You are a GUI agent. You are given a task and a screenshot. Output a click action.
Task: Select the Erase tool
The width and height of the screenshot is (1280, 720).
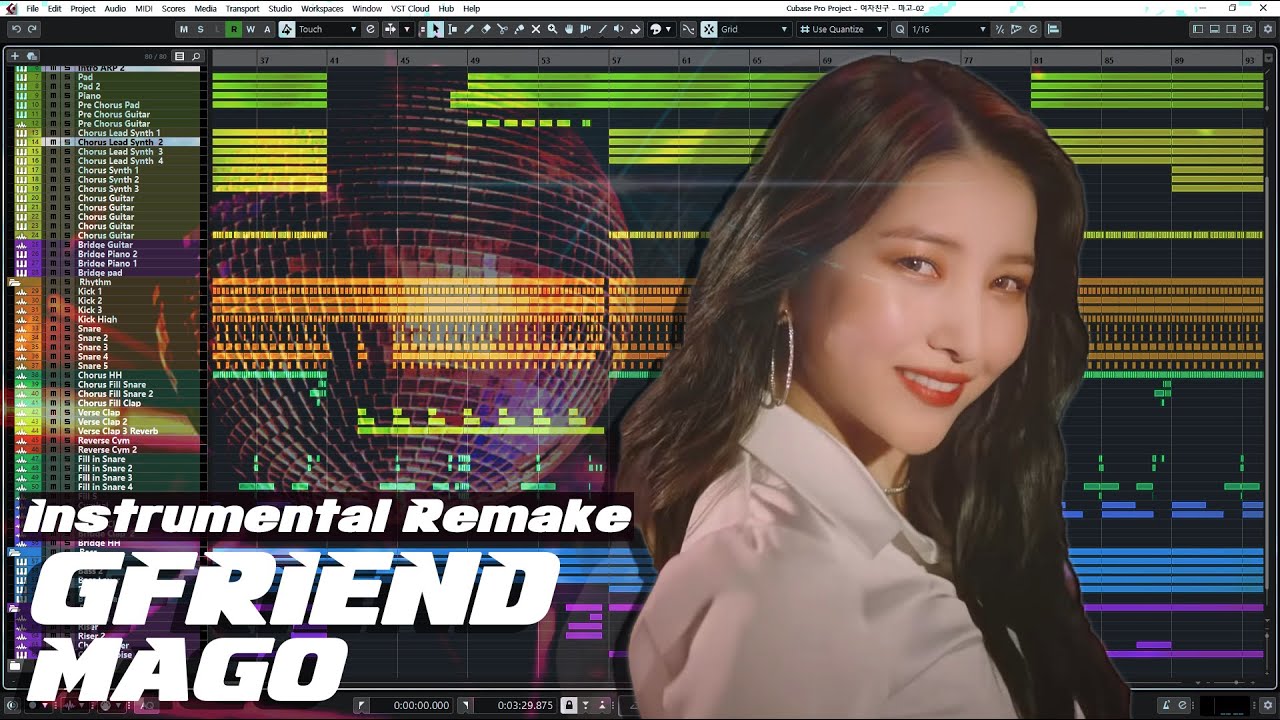pyautogui.click(x=486, y=29)
